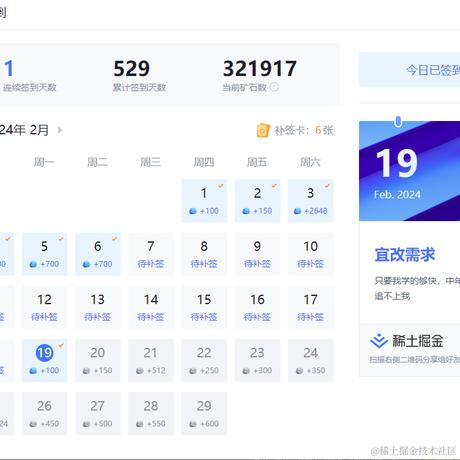The image size is (460, 460).
Task: Select calendar day 26 with +450
Action: click(x=44, y=414)
